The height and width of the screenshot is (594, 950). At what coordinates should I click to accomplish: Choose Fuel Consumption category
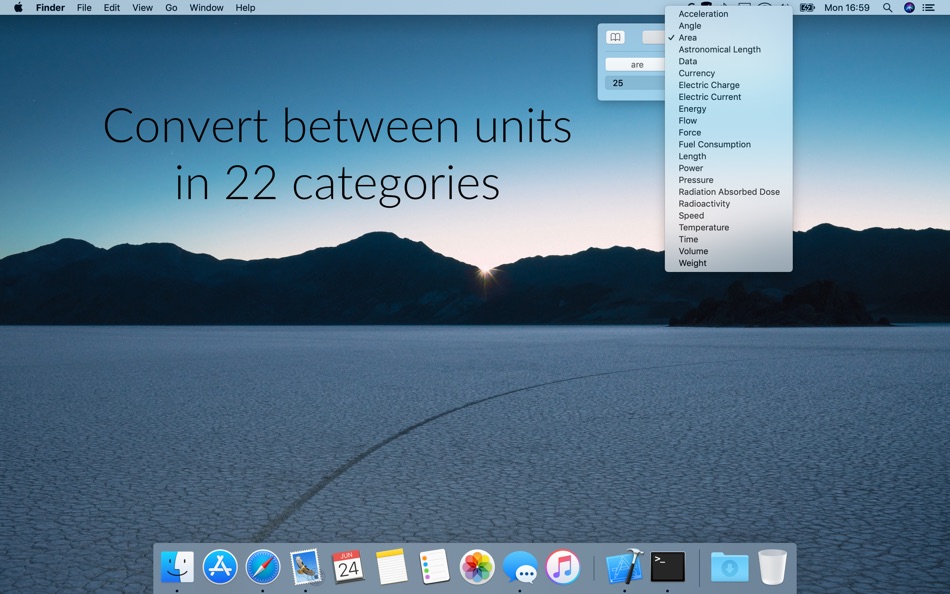[714, 145]
